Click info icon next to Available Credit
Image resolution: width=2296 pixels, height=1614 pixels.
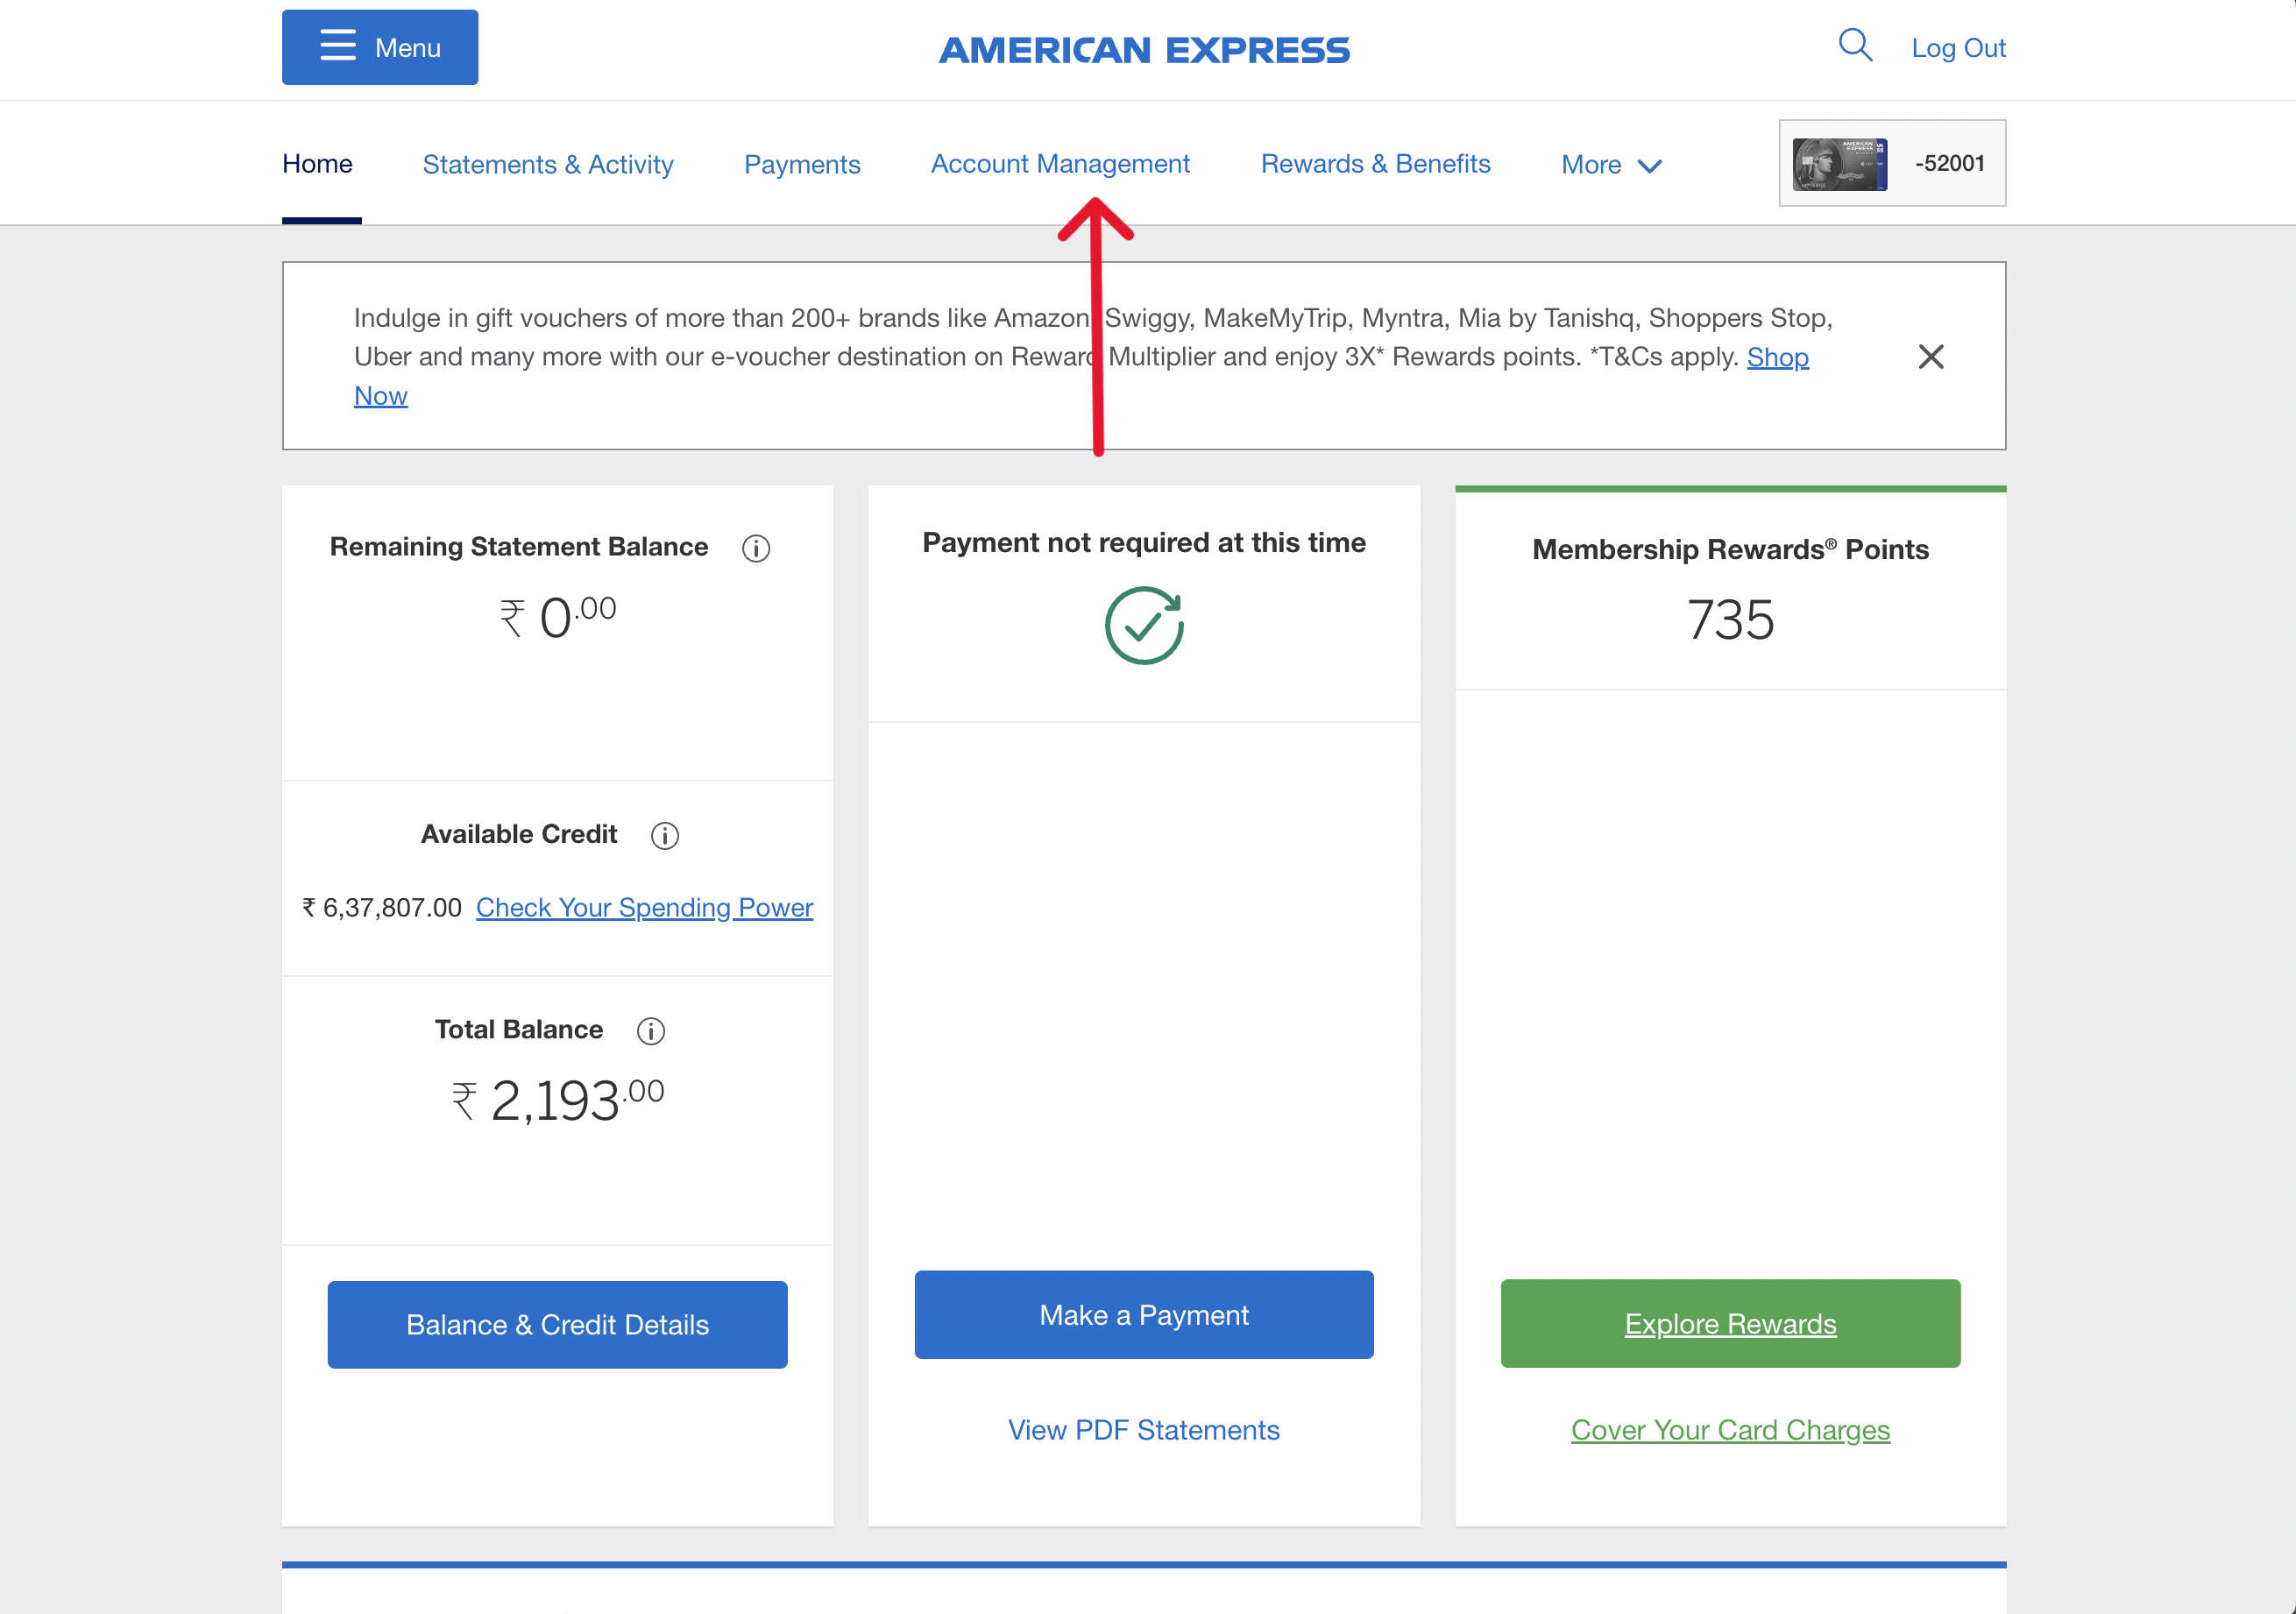[665, 835]
